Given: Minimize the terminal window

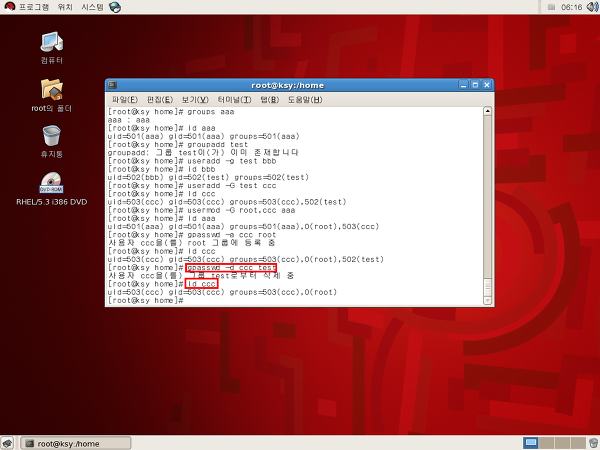Looking at the screenshot, I should (x=463, y=85).
